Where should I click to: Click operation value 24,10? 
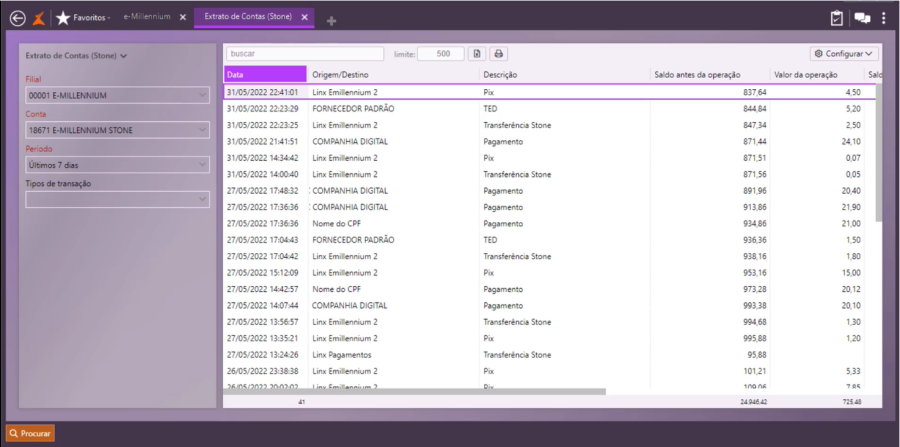click(x=851, y=141)
